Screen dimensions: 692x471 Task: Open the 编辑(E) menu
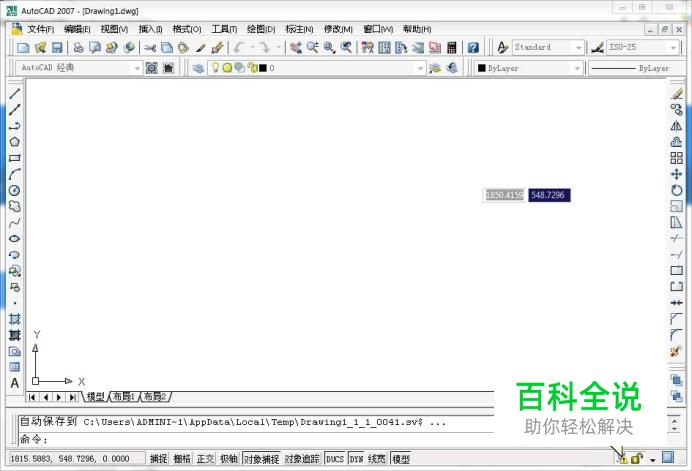point(77,29)
